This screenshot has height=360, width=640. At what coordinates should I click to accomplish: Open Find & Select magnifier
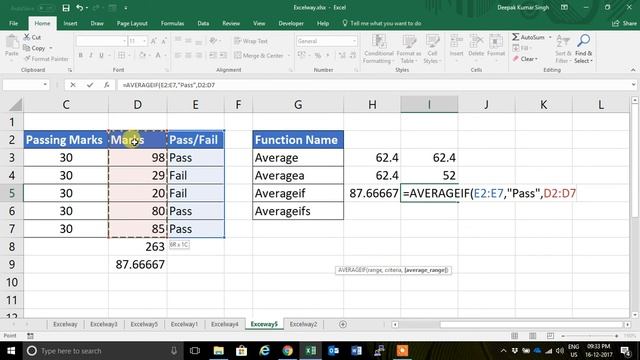point(583,49)
